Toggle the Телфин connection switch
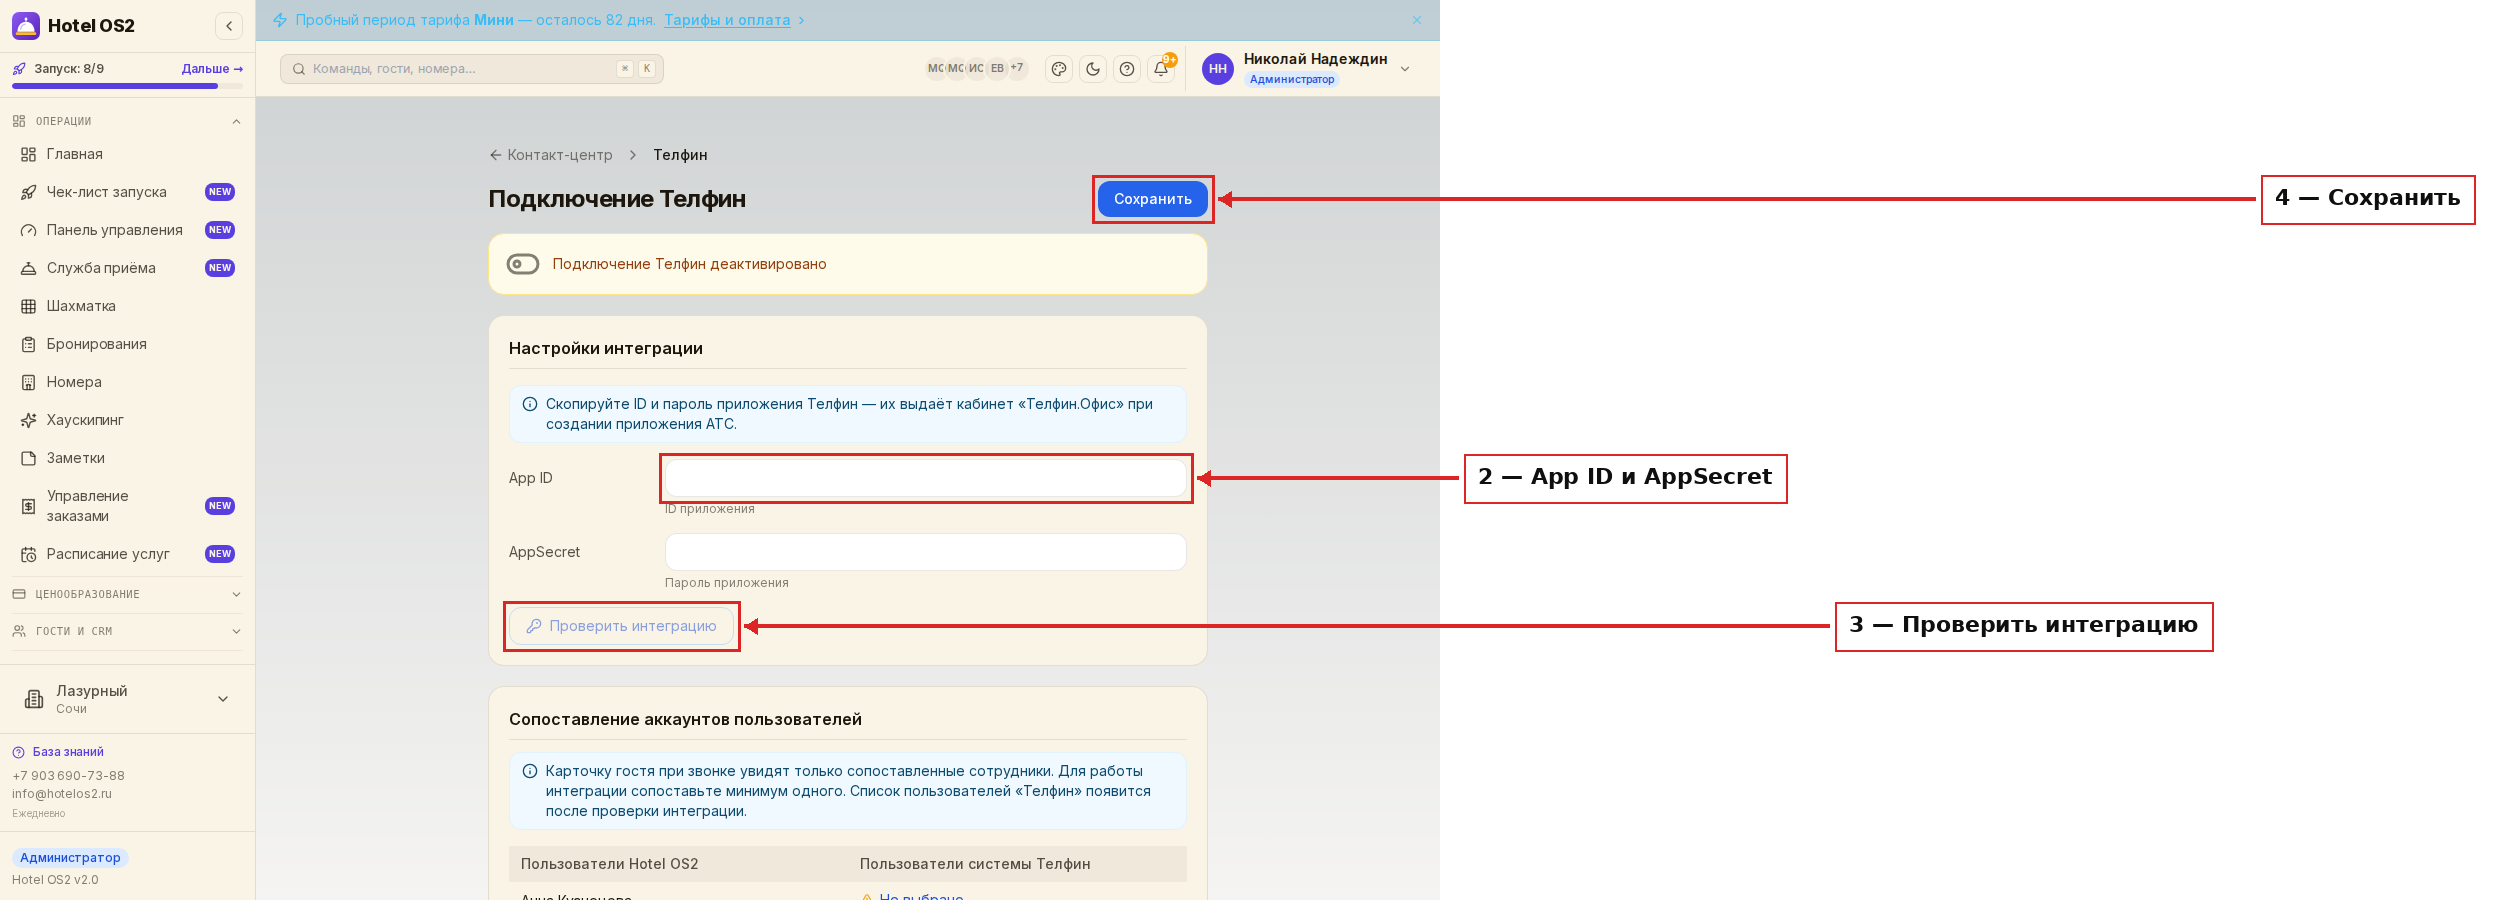Viewport: 2499px width, 900px height. pyautogui.click(x=523, y=264)
